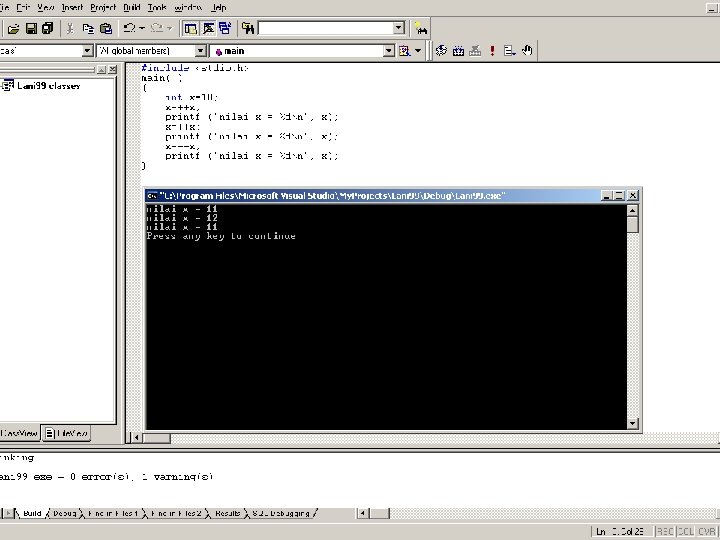Open the global members filter dropdown
This screenshot has height=540, width=720.
[x=201, y=51]
